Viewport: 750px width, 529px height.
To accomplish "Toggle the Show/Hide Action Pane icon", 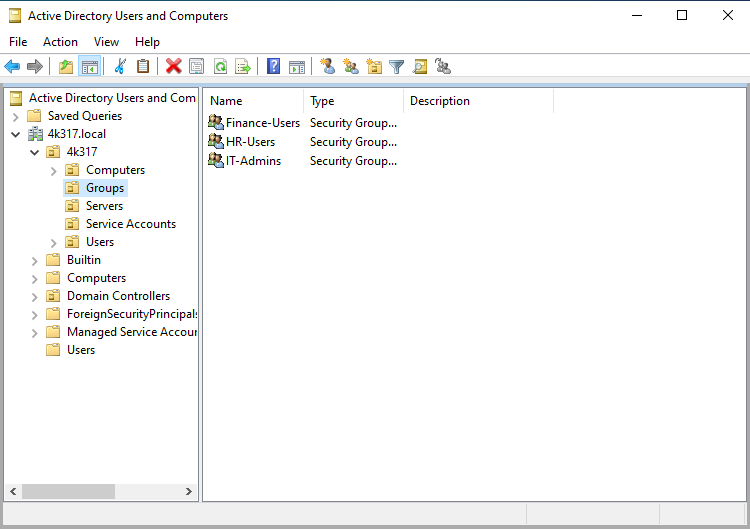I will click(297, 66).
